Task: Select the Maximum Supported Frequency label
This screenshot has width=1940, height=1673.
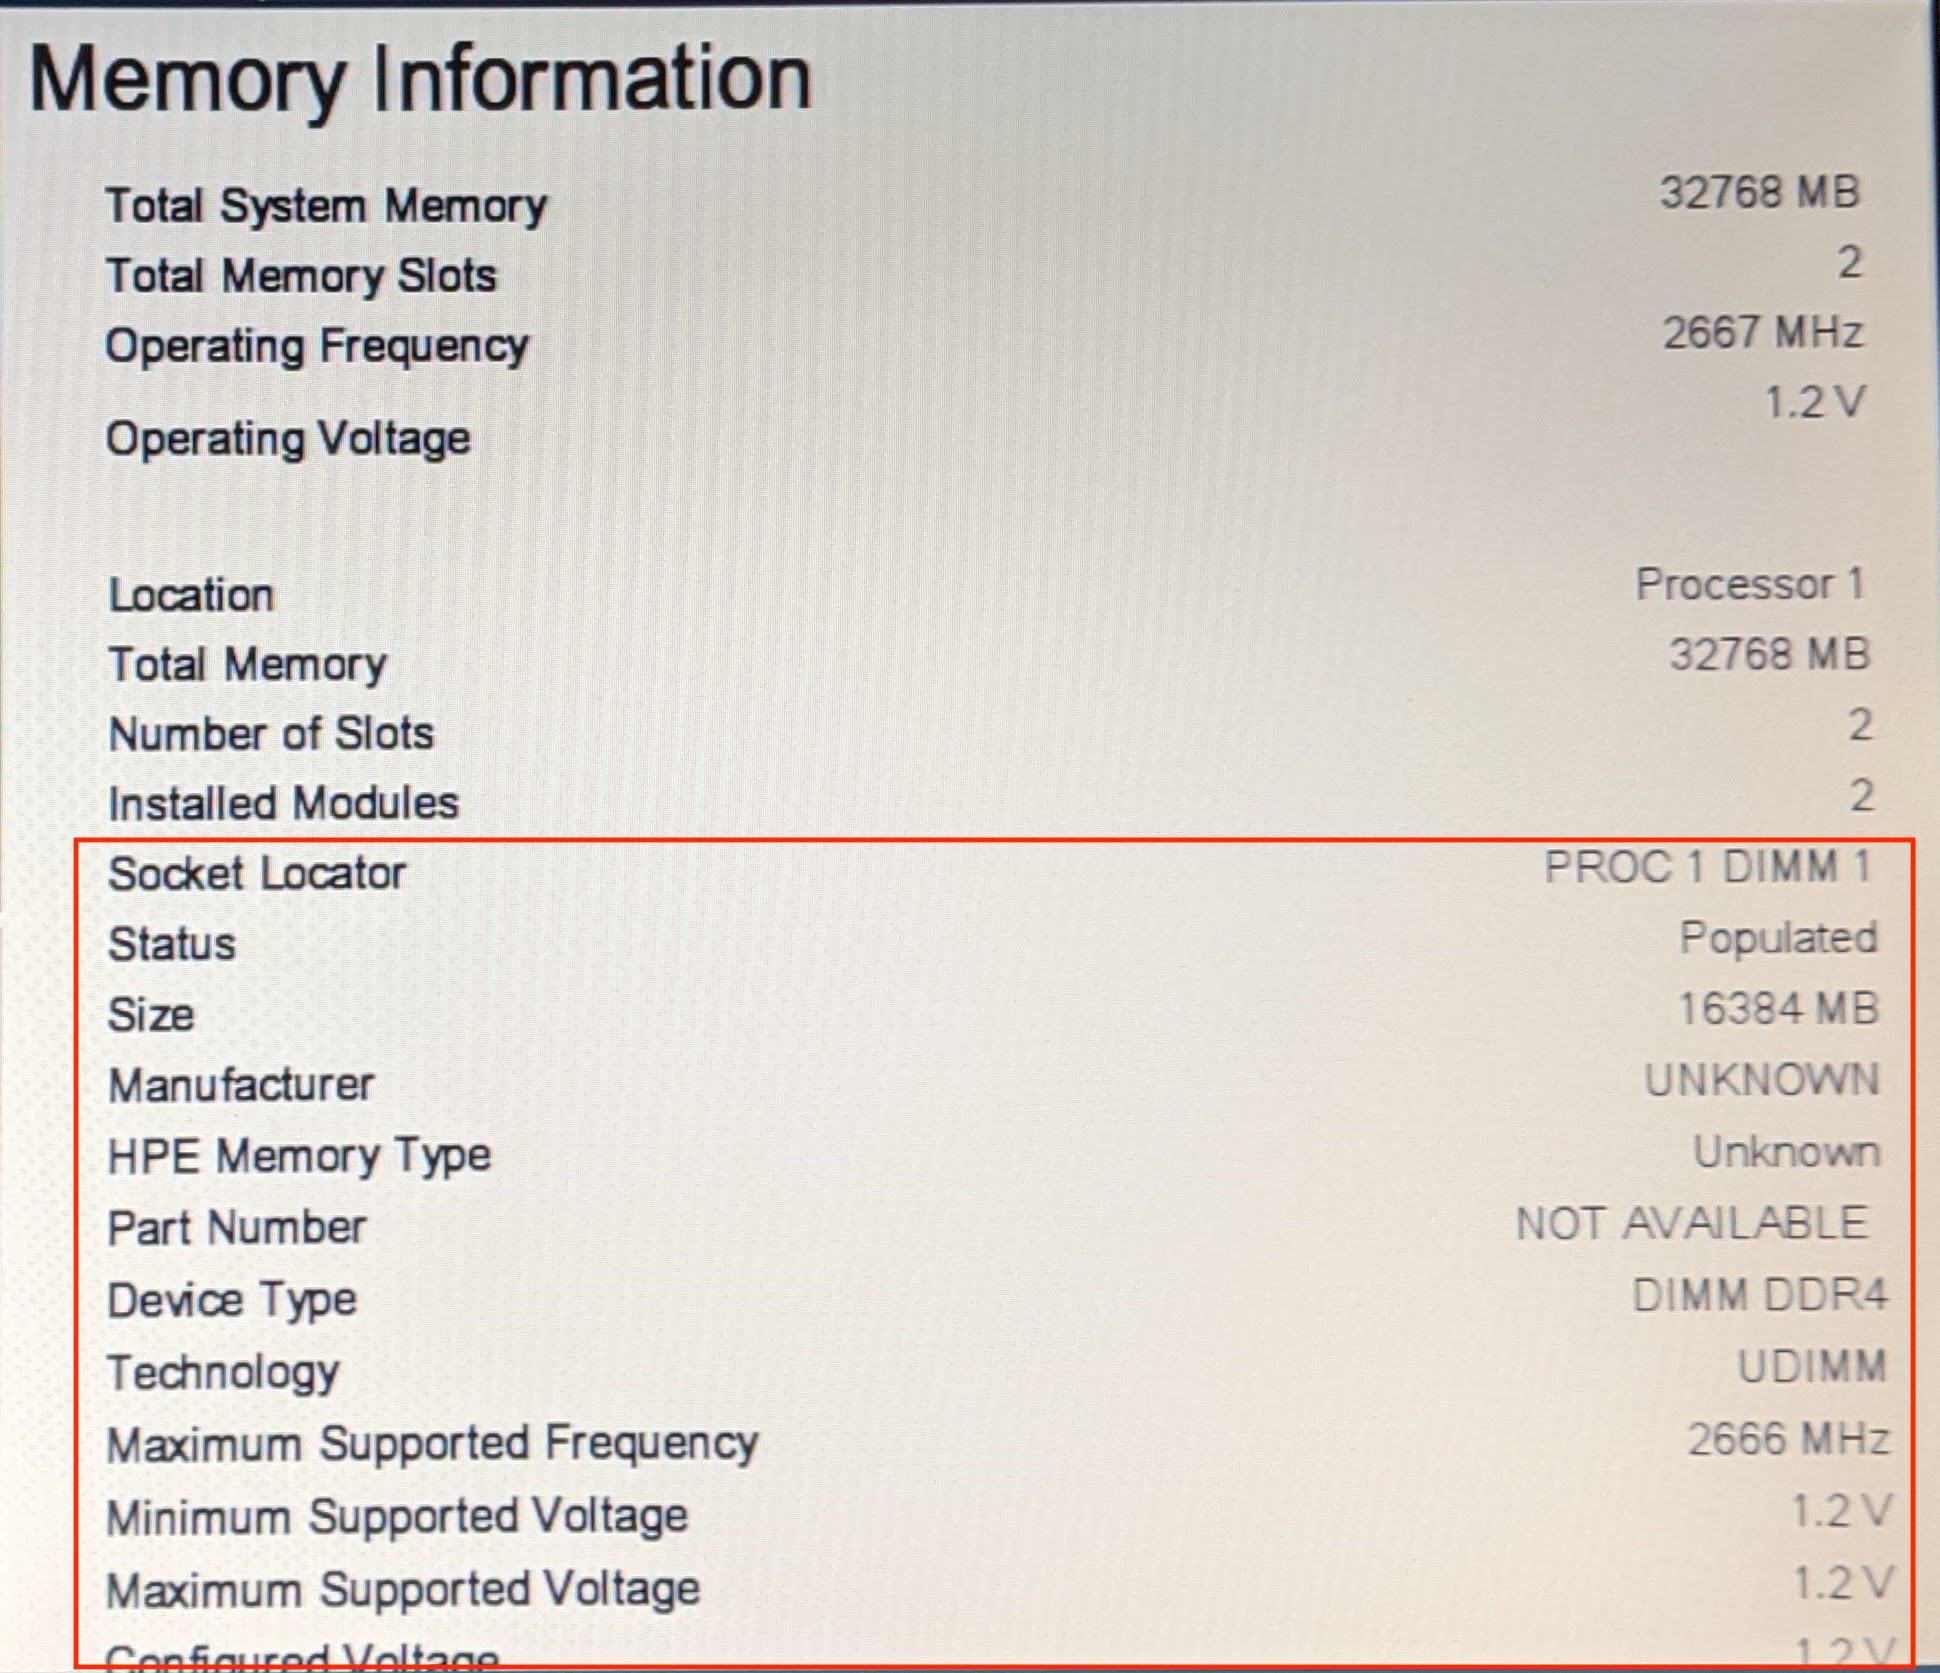Action: 432,1444
